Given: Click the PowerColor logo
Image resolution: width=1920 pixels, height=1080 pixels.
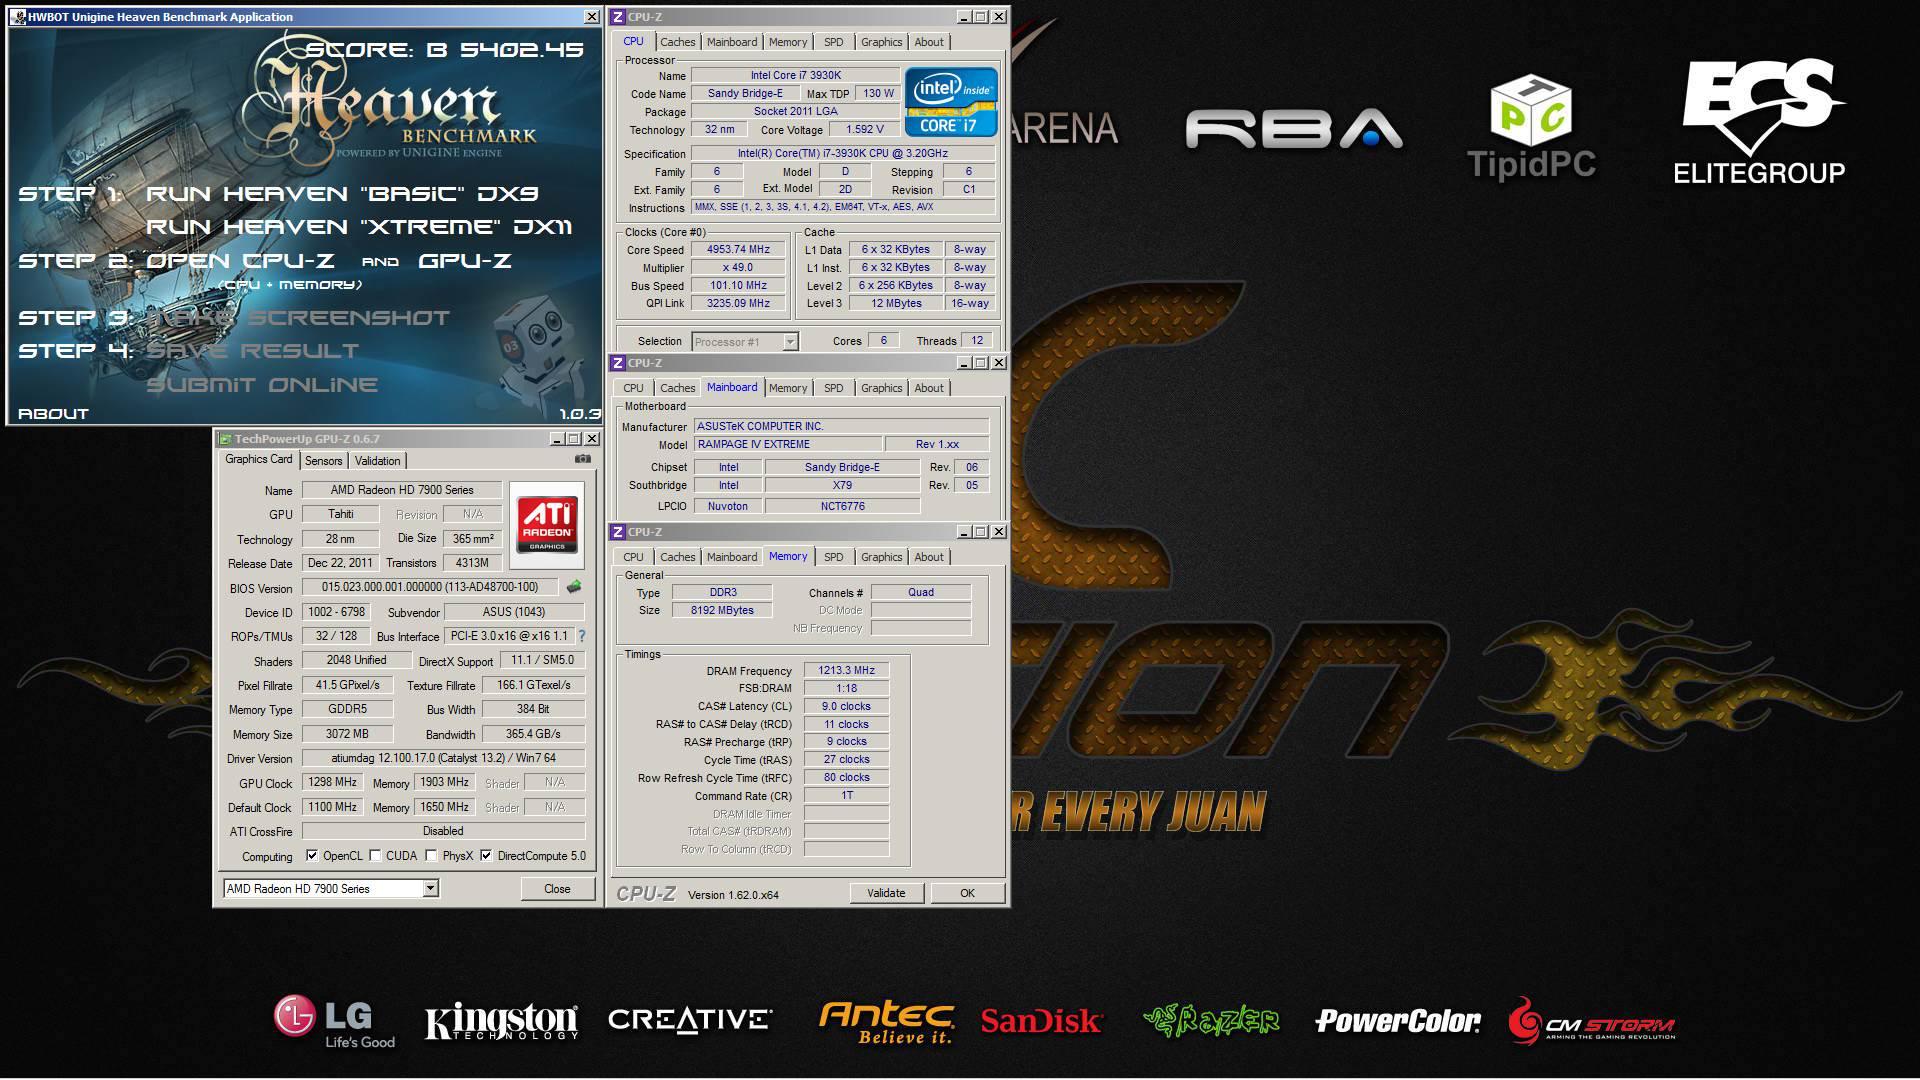Looking at the screenshot, I should pyautogui.click(x=1397, y=1021).
